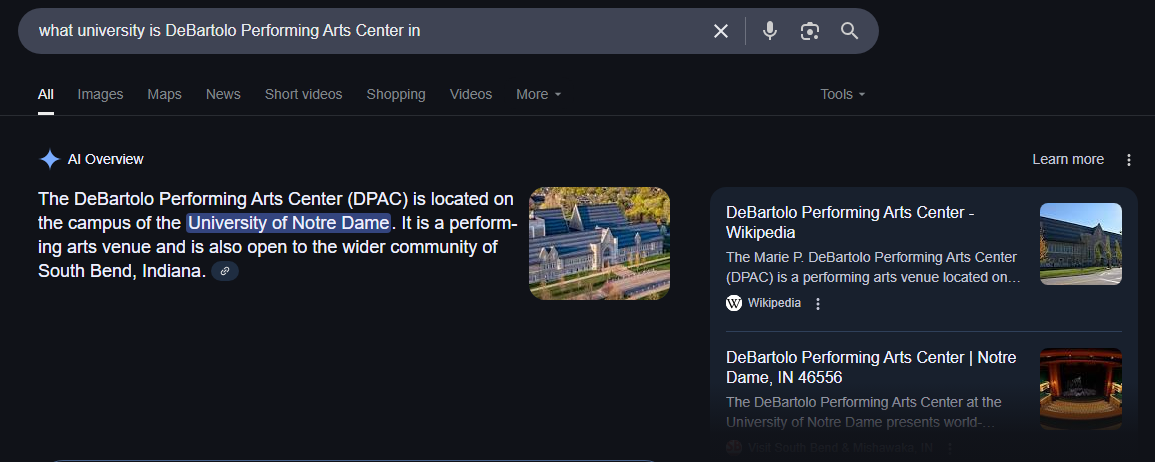Screen dimensions: 1155x462
Task: Click the AI Overview sparkle icon
Action: coord(50,159)
